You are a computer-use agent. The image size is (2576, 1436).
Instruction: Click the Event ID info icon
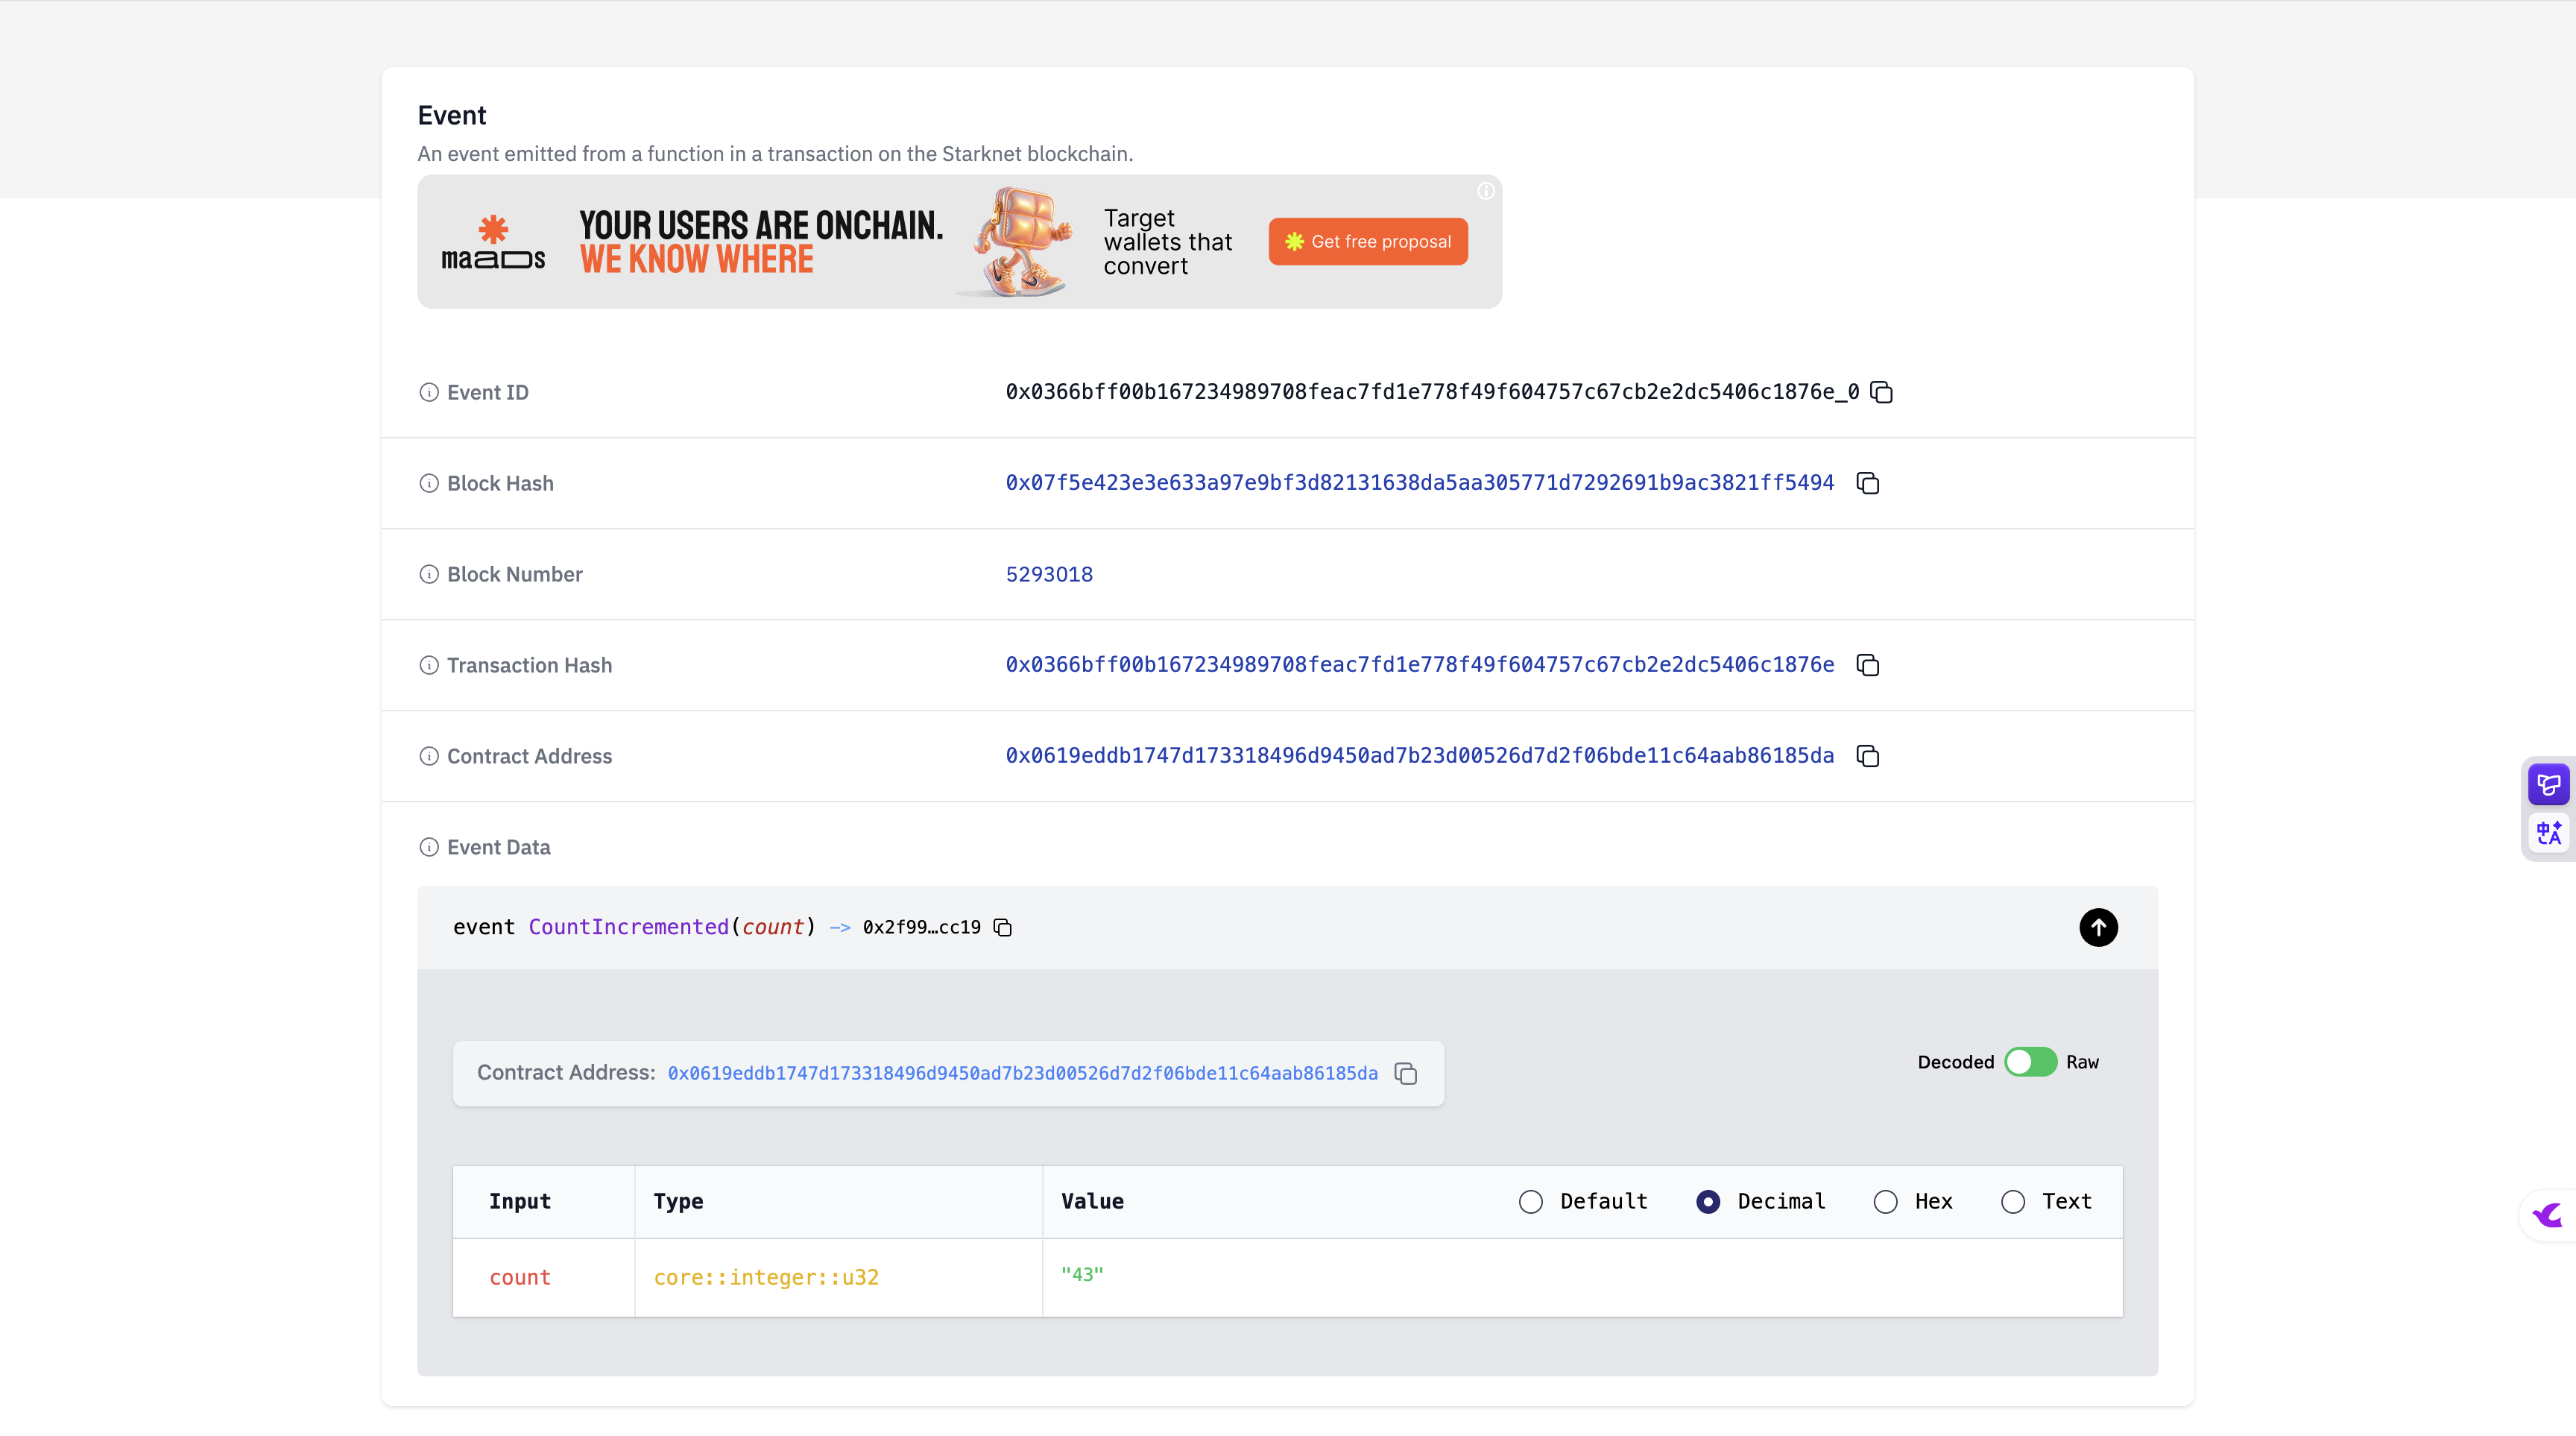429,392
